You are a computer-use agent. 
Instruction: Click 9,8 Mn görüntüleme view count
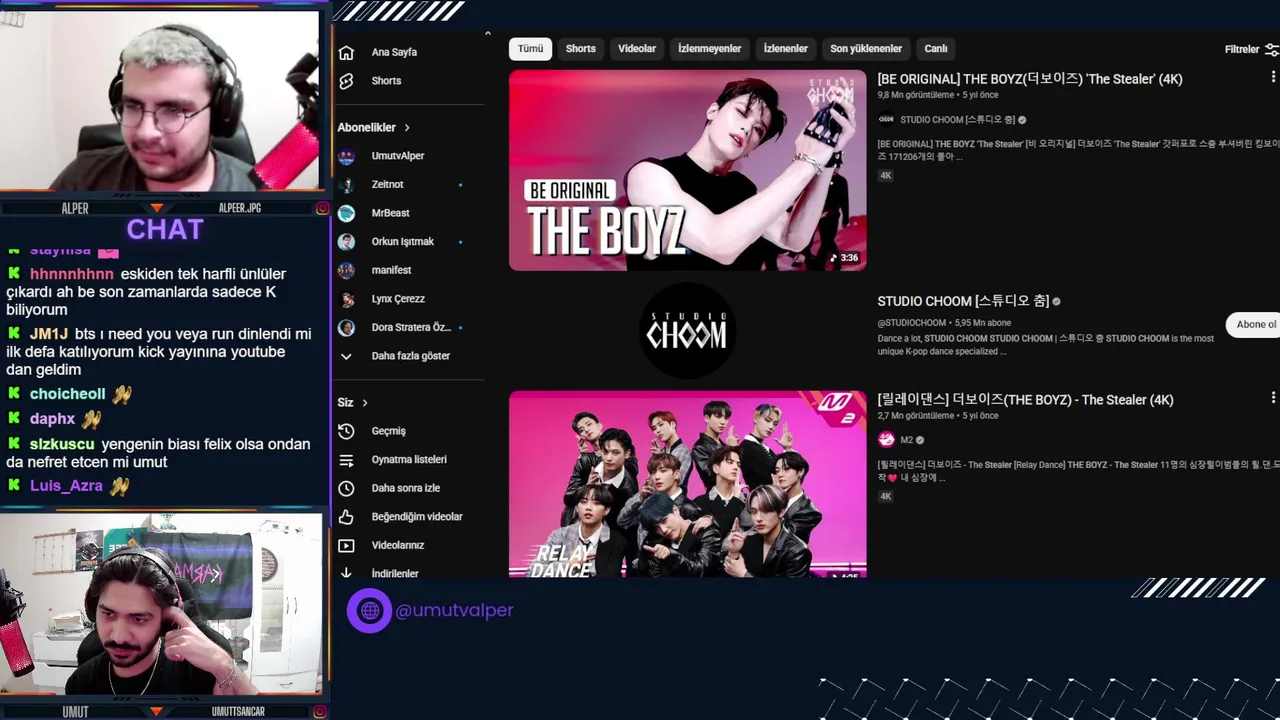point(916,95)
